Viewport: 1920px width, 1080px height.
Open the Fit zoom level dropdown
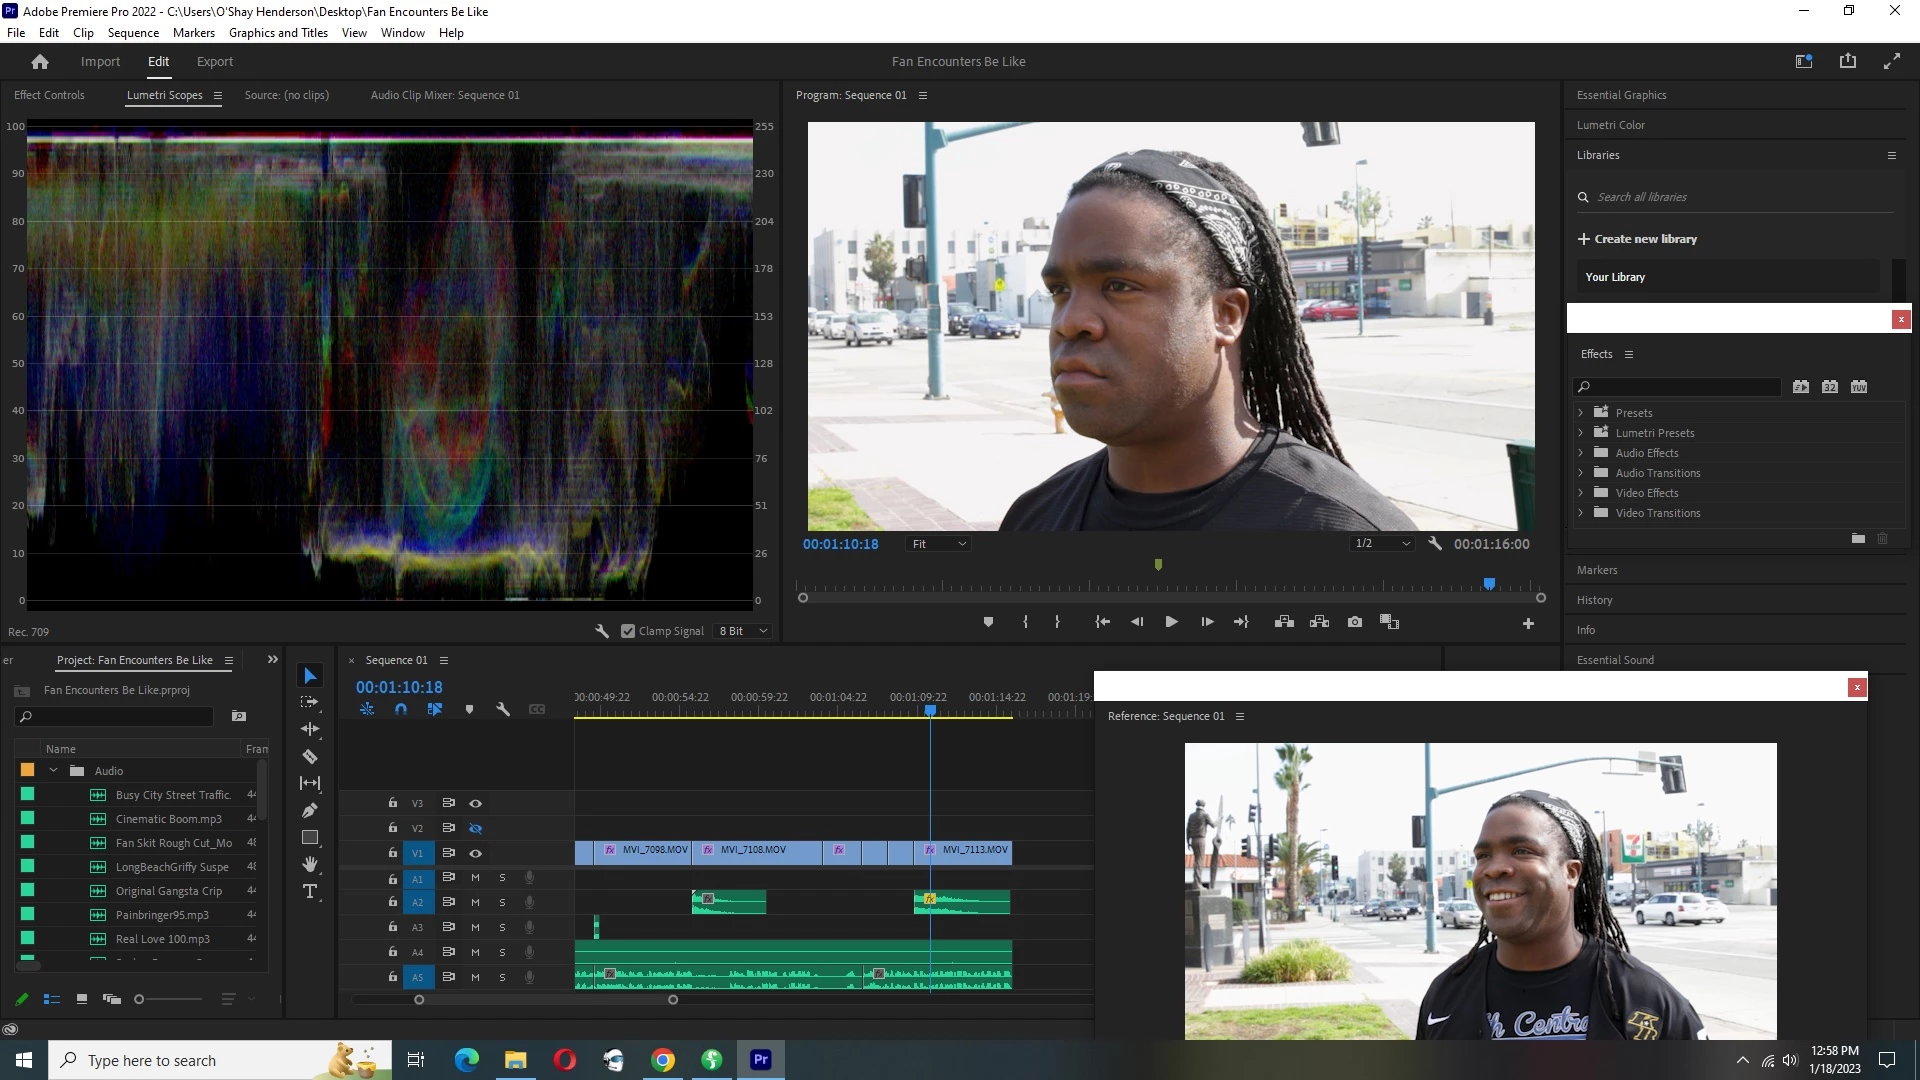tap(939, 544)
